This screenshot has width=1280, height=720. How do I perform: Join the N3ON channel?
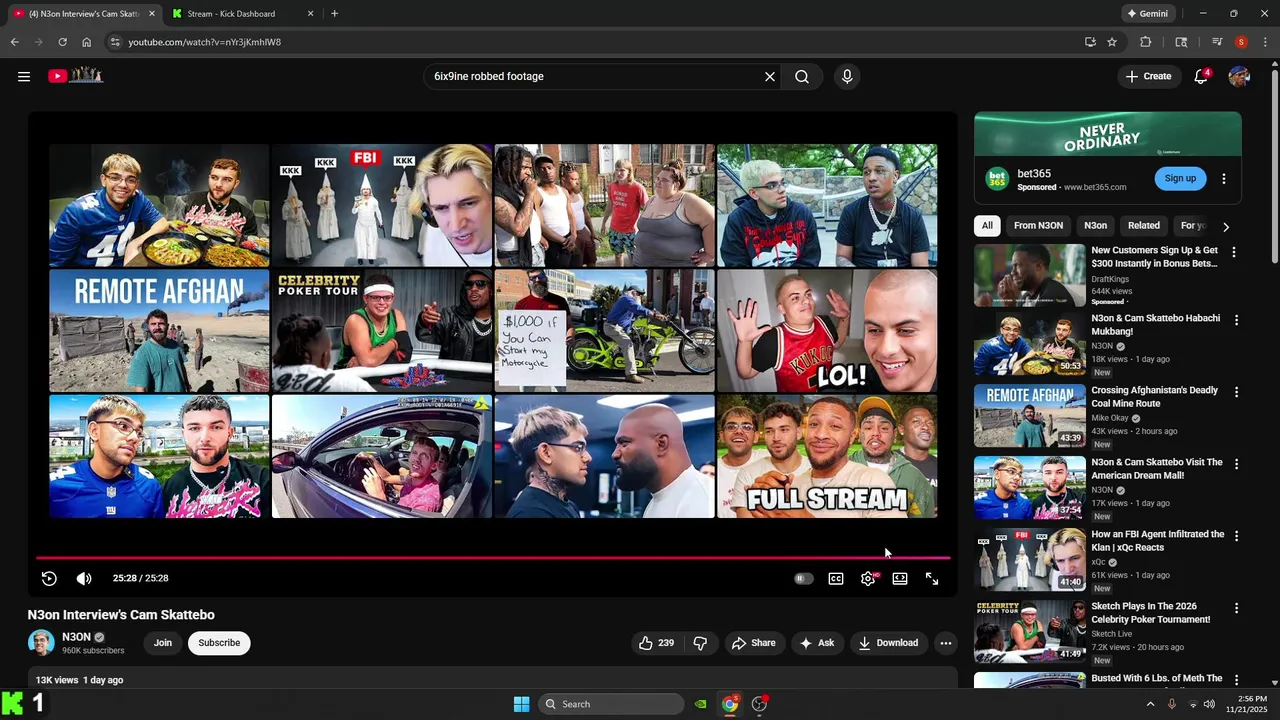[163, 643]
